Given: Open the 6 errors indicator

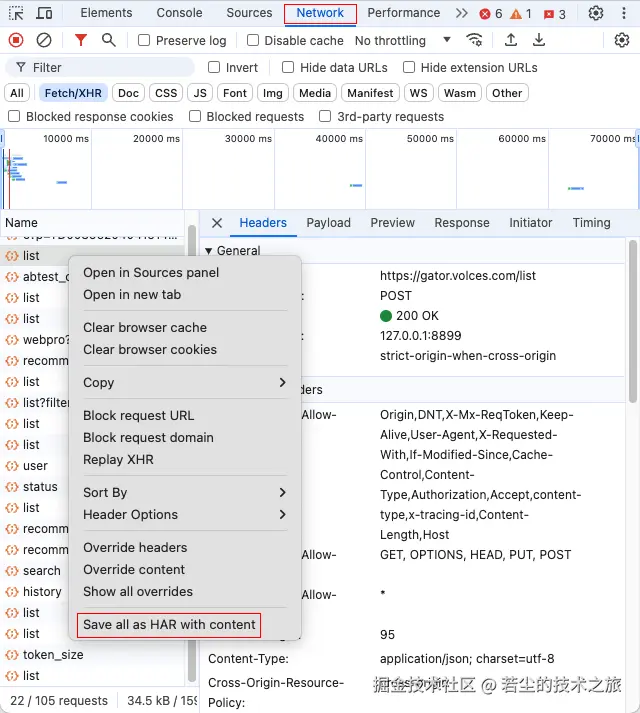Looking at the screenshot, I should pyautogui.click(x=491, y=14).
